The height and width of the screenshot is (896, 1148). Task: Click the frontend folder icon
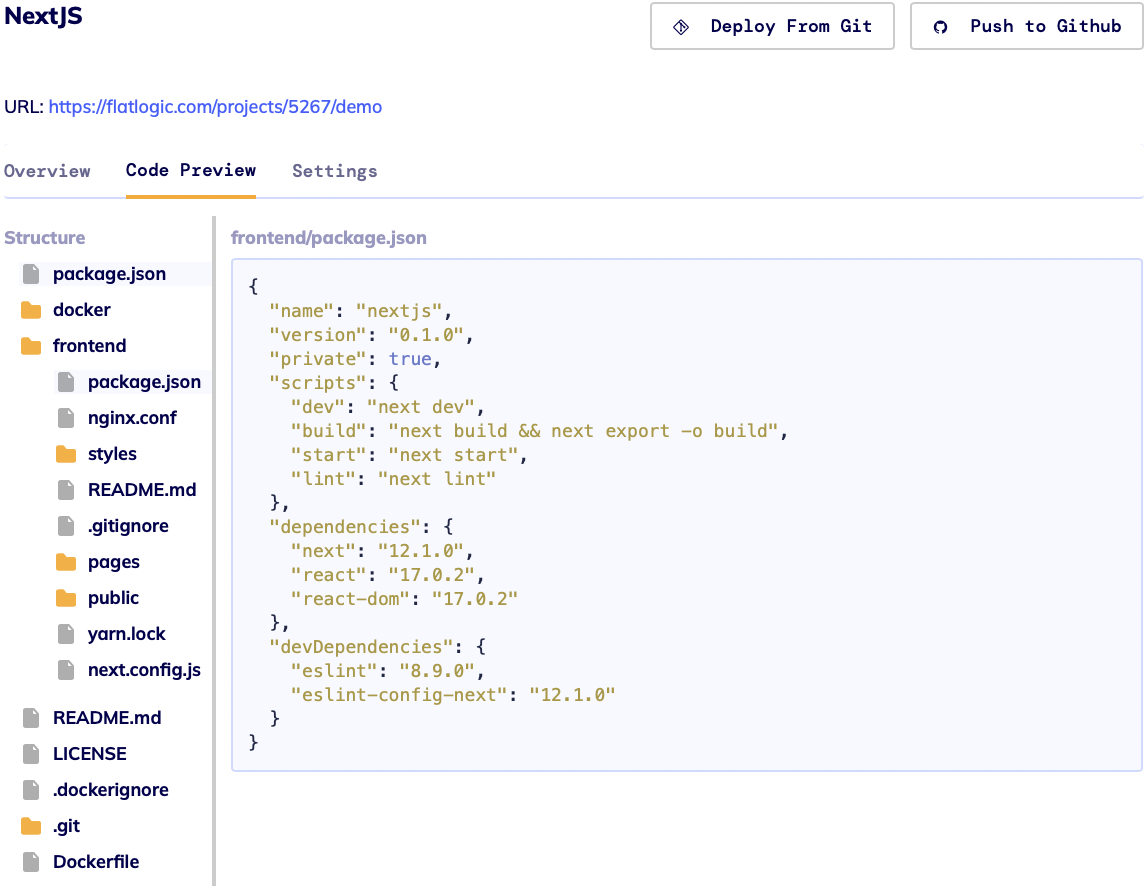pyautogui.click(x=31, y=346)
